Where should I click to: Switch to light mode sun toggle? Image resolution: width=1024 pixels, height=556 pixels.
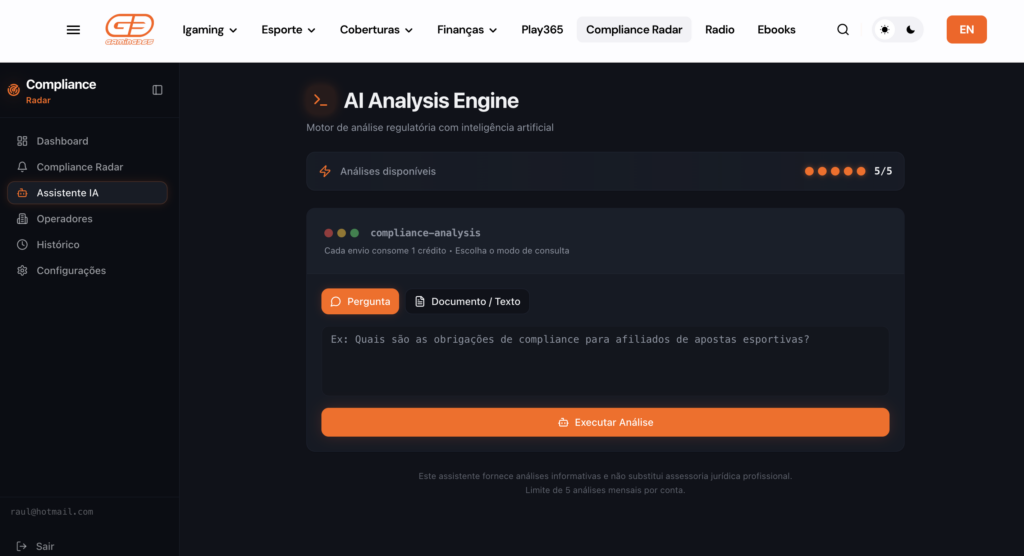[x=884, y=30]
